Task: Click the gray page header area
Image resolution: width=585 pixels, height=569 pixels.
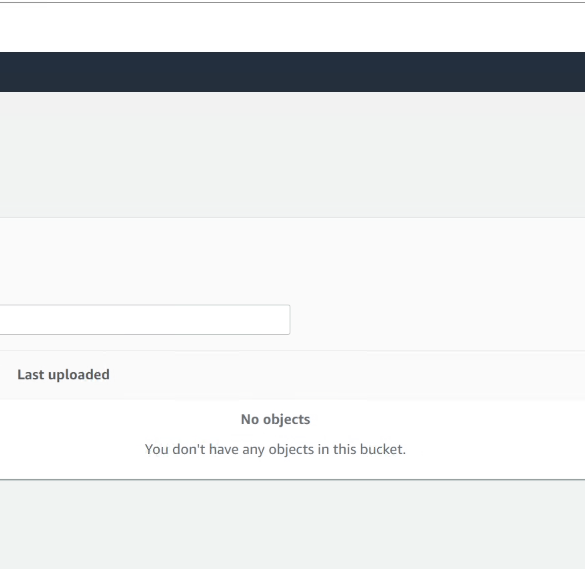Action: click(292, 154)
